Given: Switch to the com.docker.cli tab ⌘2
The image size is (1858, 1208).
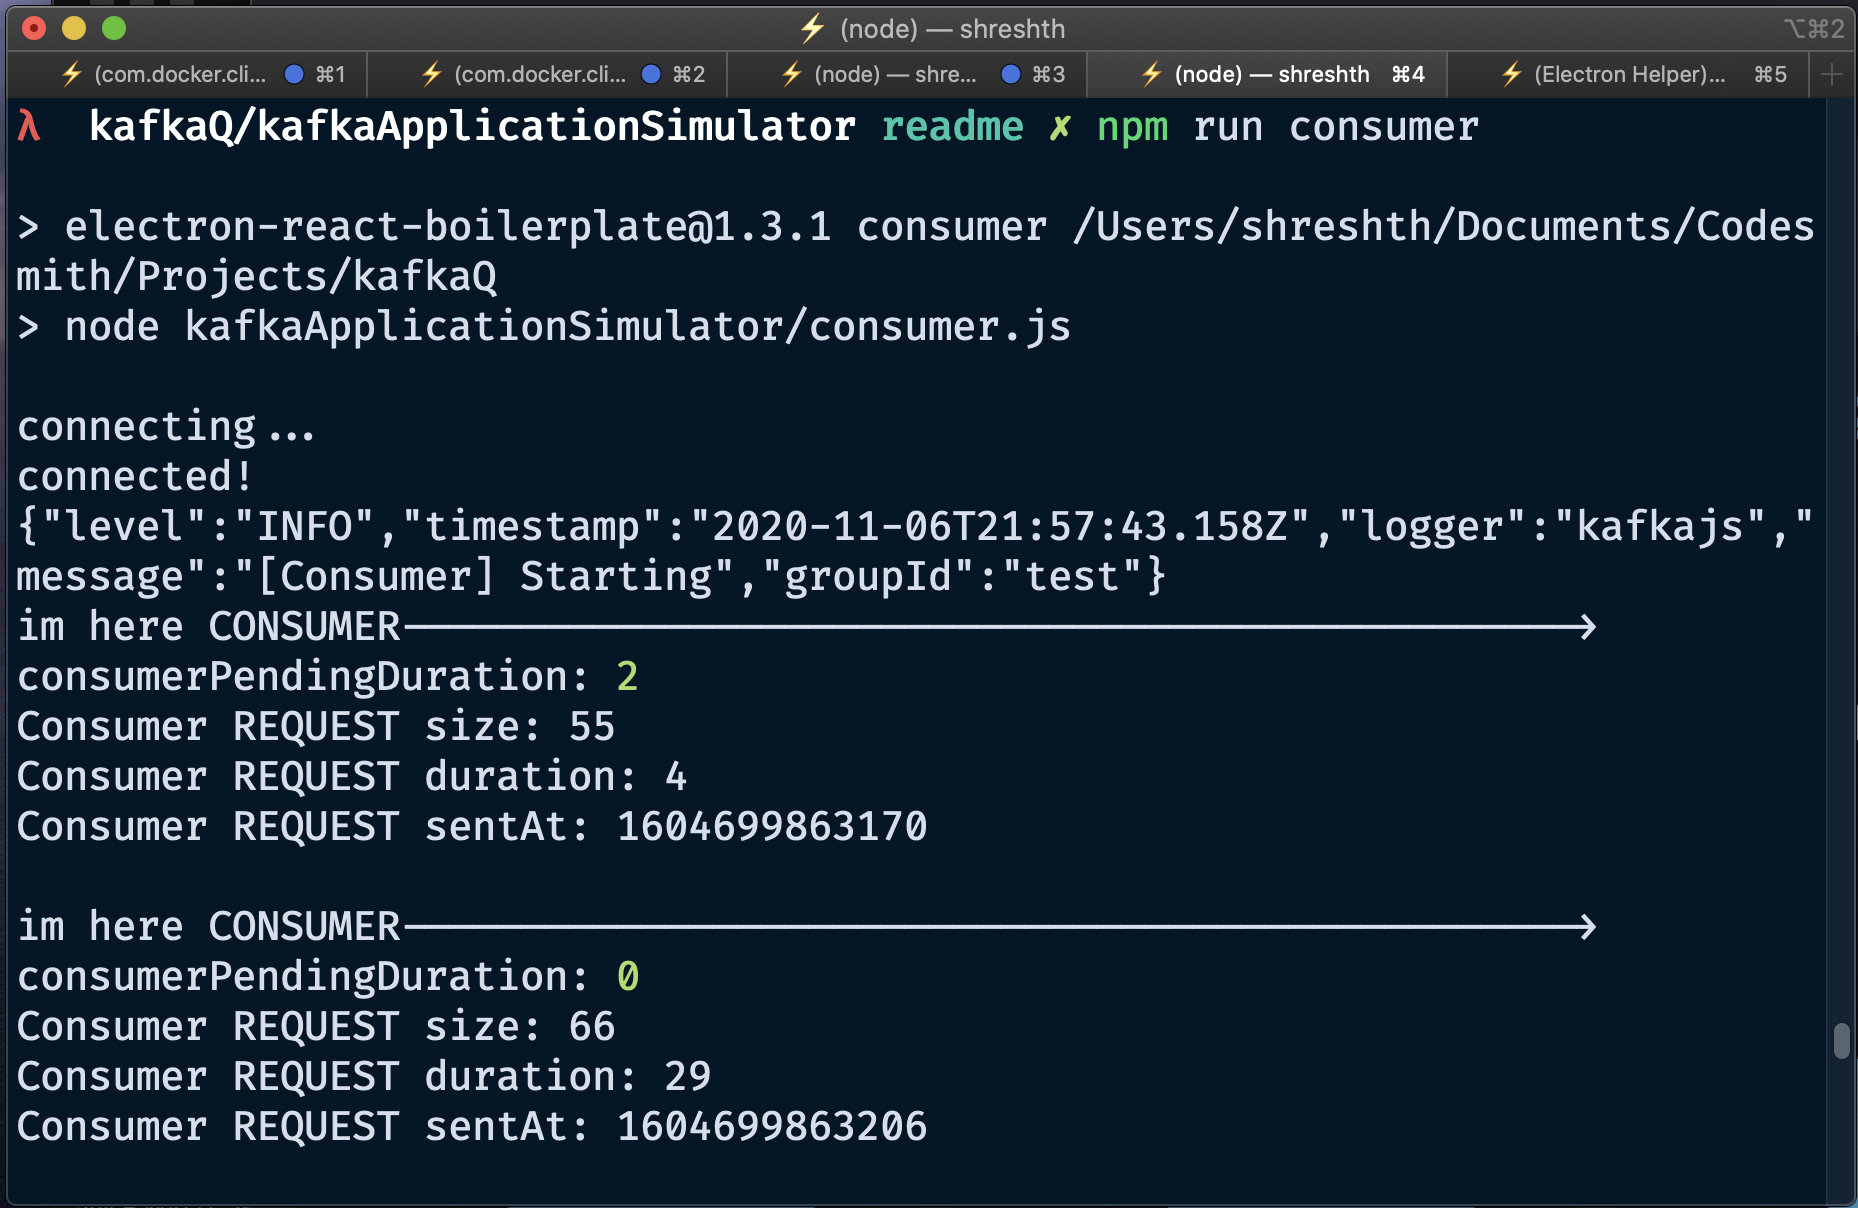Looking at the screenshot, I should (x=547, y=74).
